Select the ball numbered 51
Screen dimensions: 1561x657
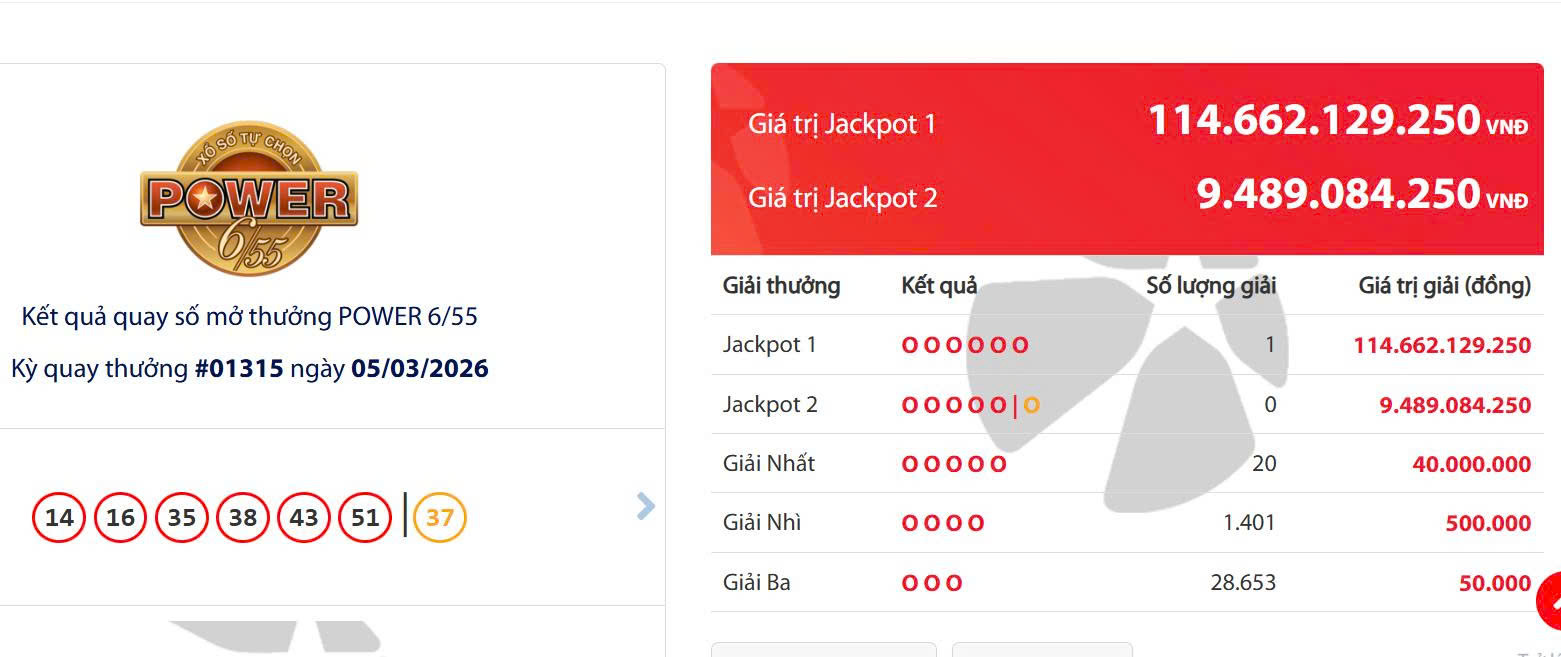pos(364,517)
